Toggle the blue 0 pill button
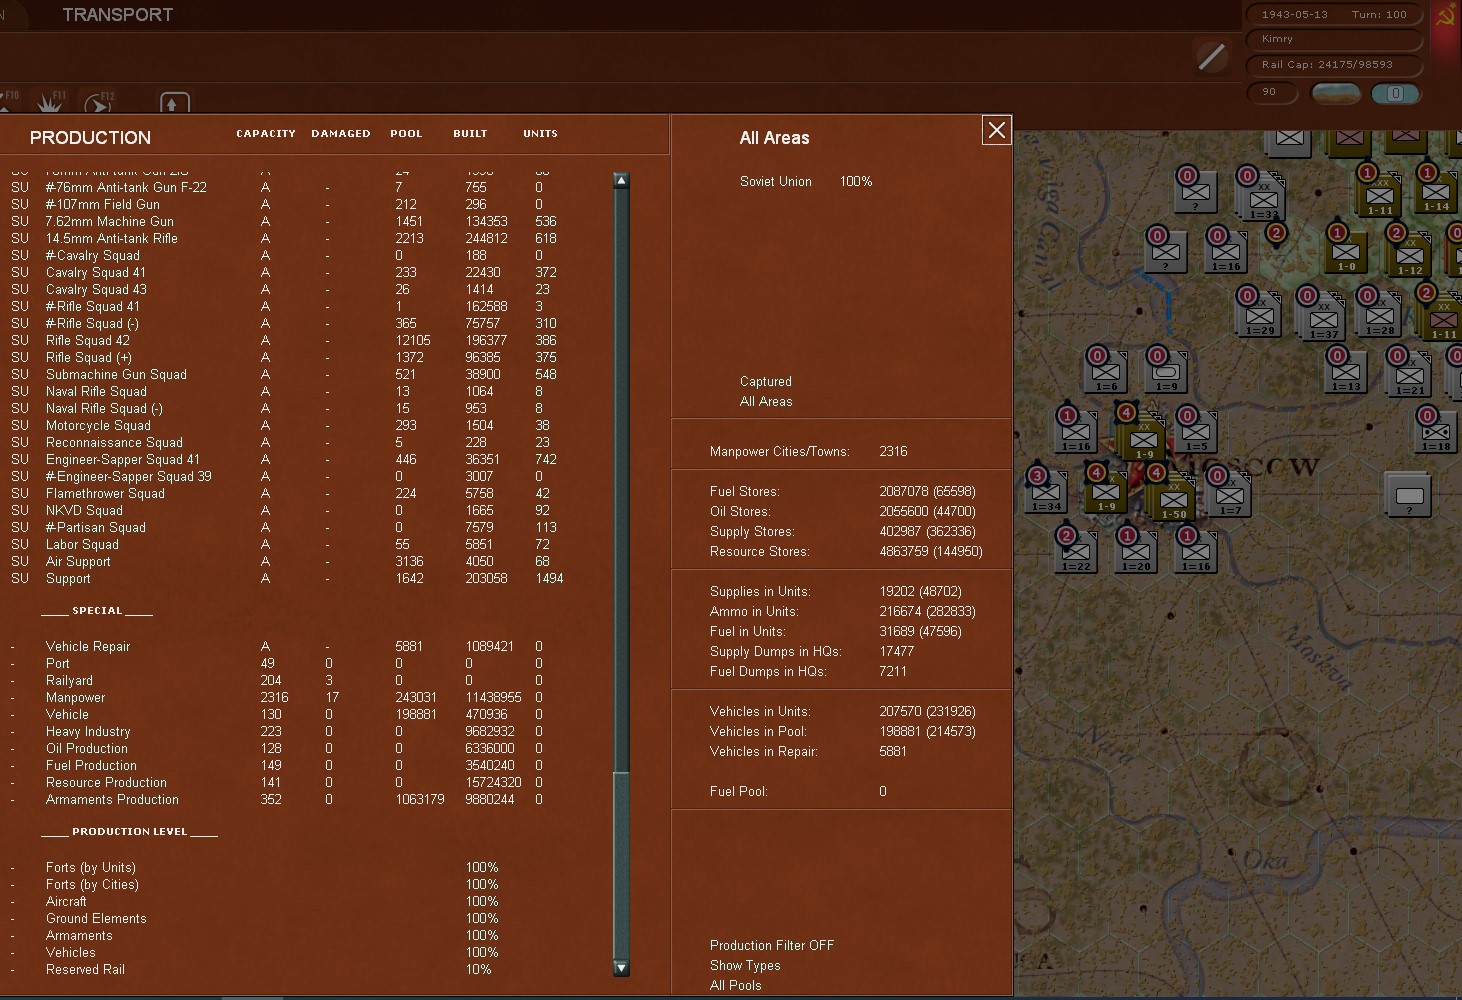This screenshot has height=1000, width=1462. pyautogui.click(x=1396, y=93)
